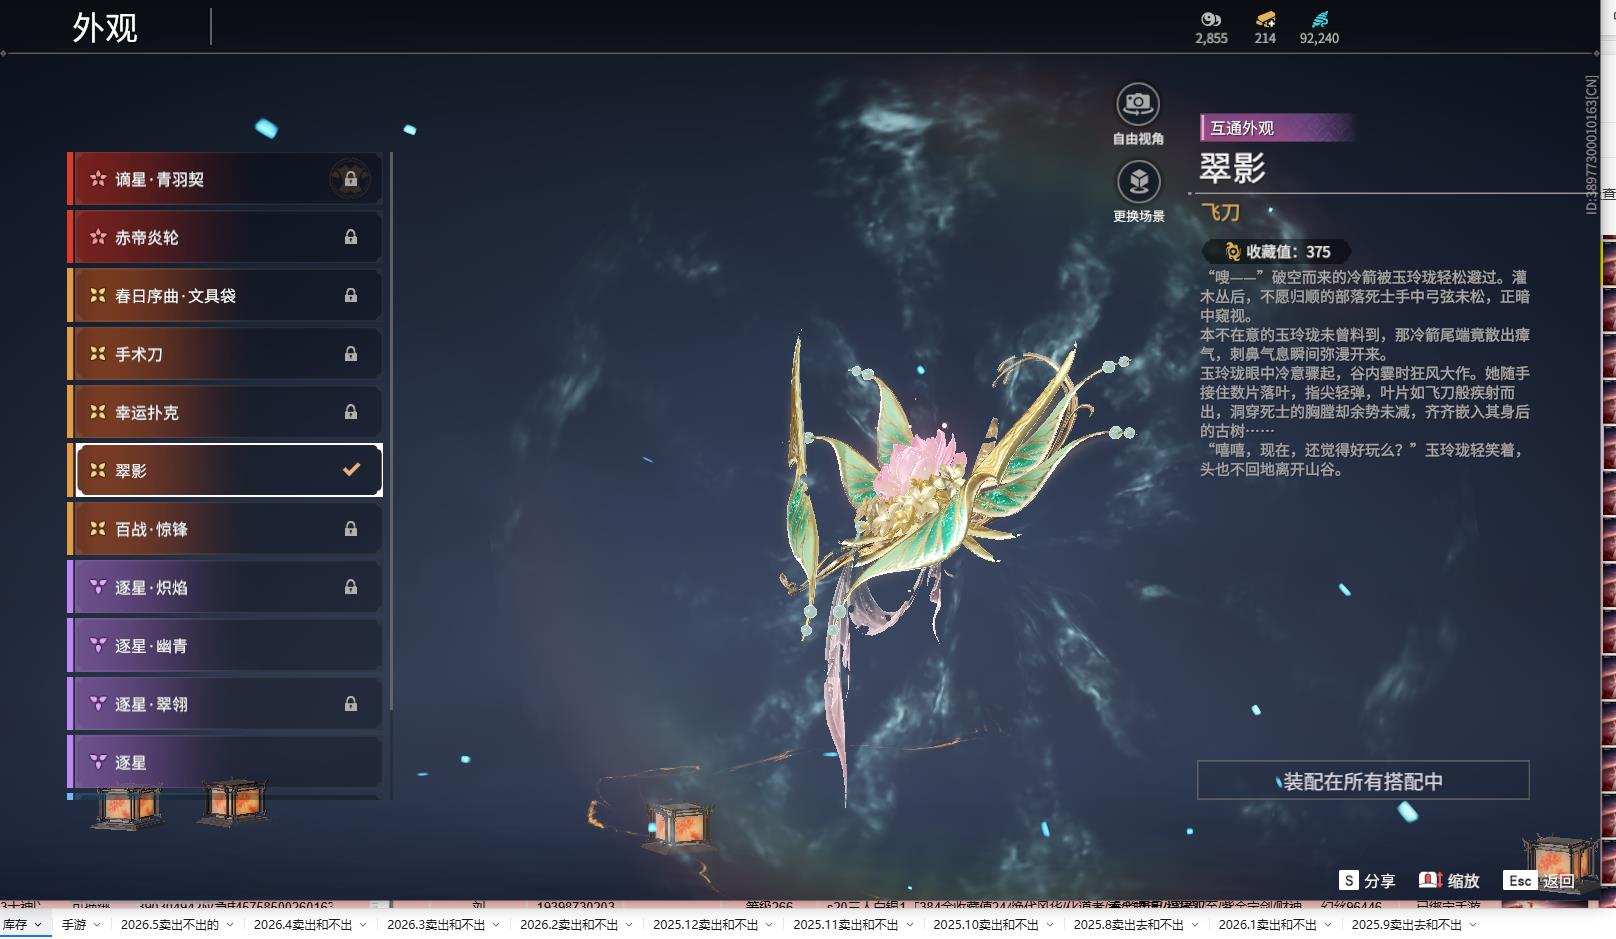Viewport: 1616px width, 939px height.
Task: Select the 摘星·青羽契 skin entry
Action: pyautogui.click(x=226, y=179)
